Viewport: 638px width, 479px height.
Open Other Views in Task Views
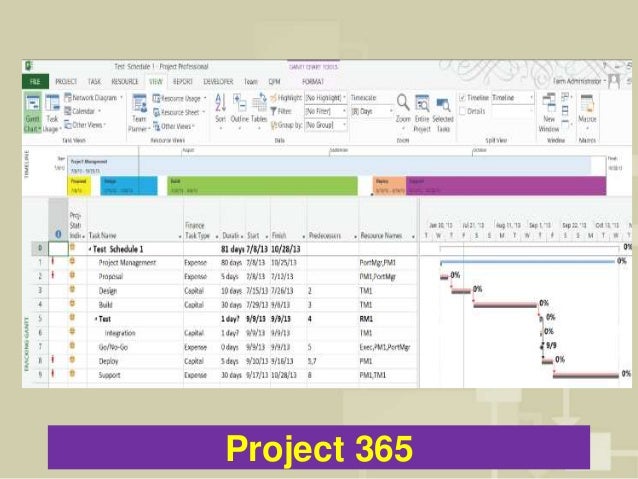point(85,125)
